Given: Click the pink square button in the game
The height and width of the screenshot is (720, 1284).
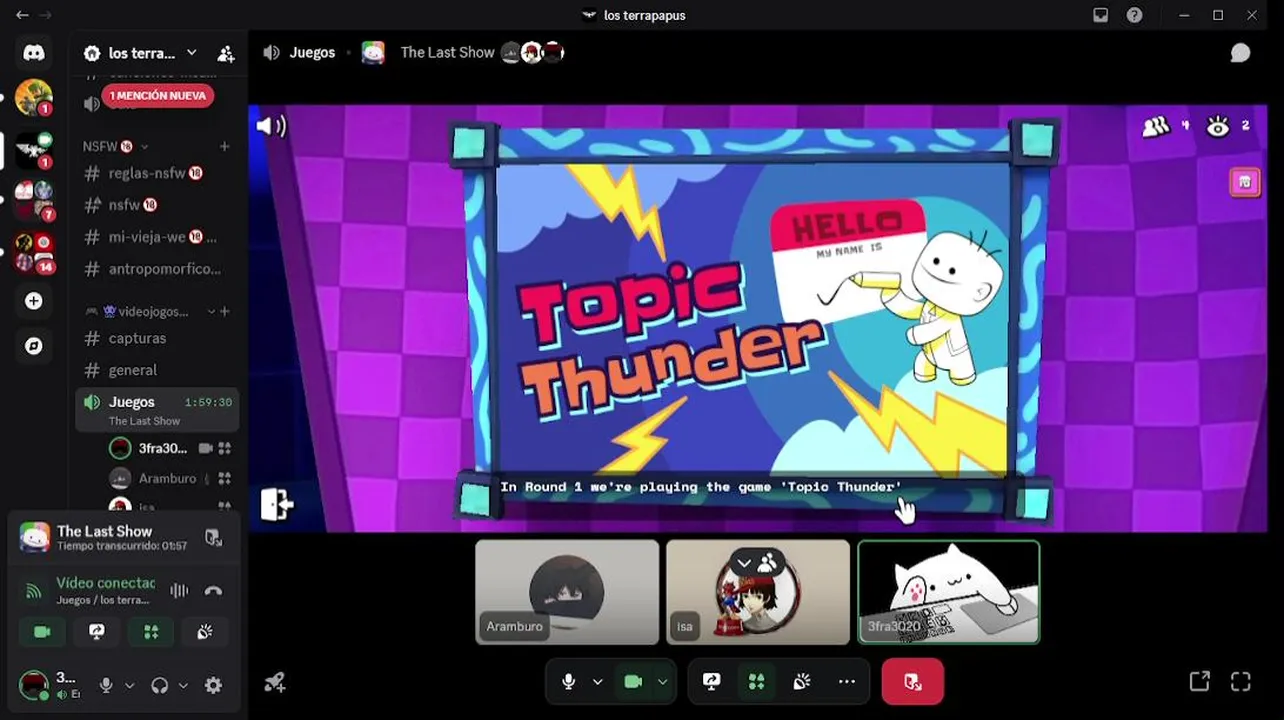Looking at the screenshot, I should [x=1245, y=182].
